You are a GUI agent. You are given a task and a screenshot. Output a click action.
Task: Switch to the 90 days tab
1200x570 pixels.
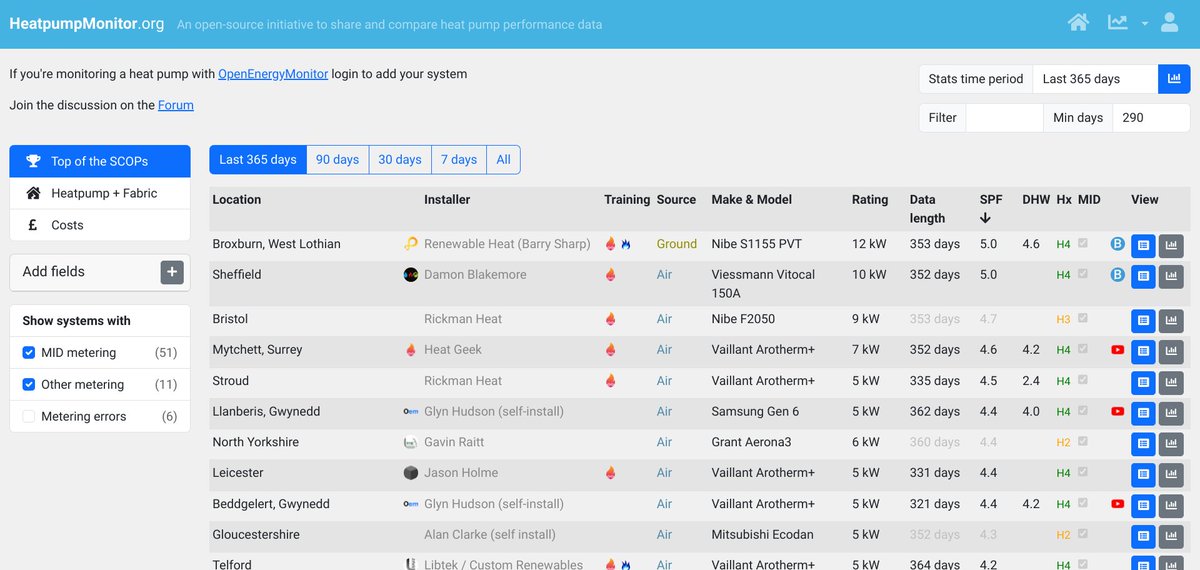click(x=337, y=160)
